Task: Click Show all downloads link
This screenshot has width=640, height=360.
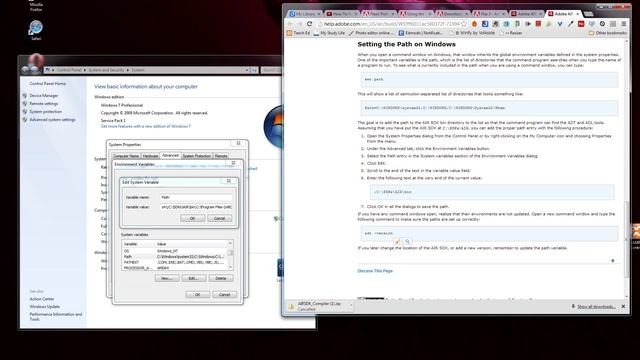Action: pyautogui.click(x=596, y=307)
